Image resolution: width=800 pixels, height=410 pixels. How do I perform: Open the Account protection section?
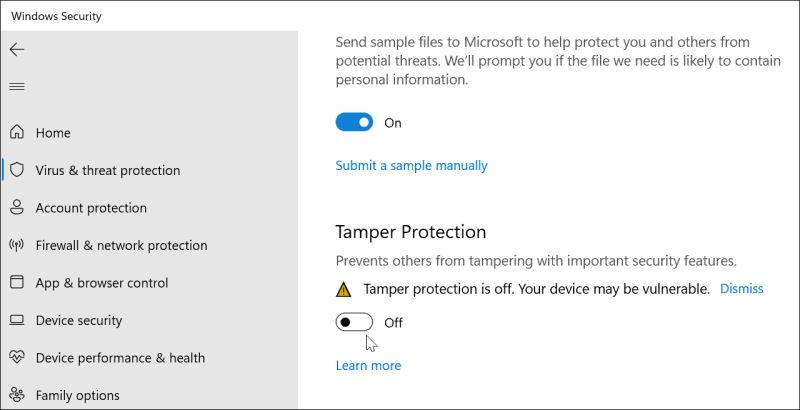pos(91,208)
